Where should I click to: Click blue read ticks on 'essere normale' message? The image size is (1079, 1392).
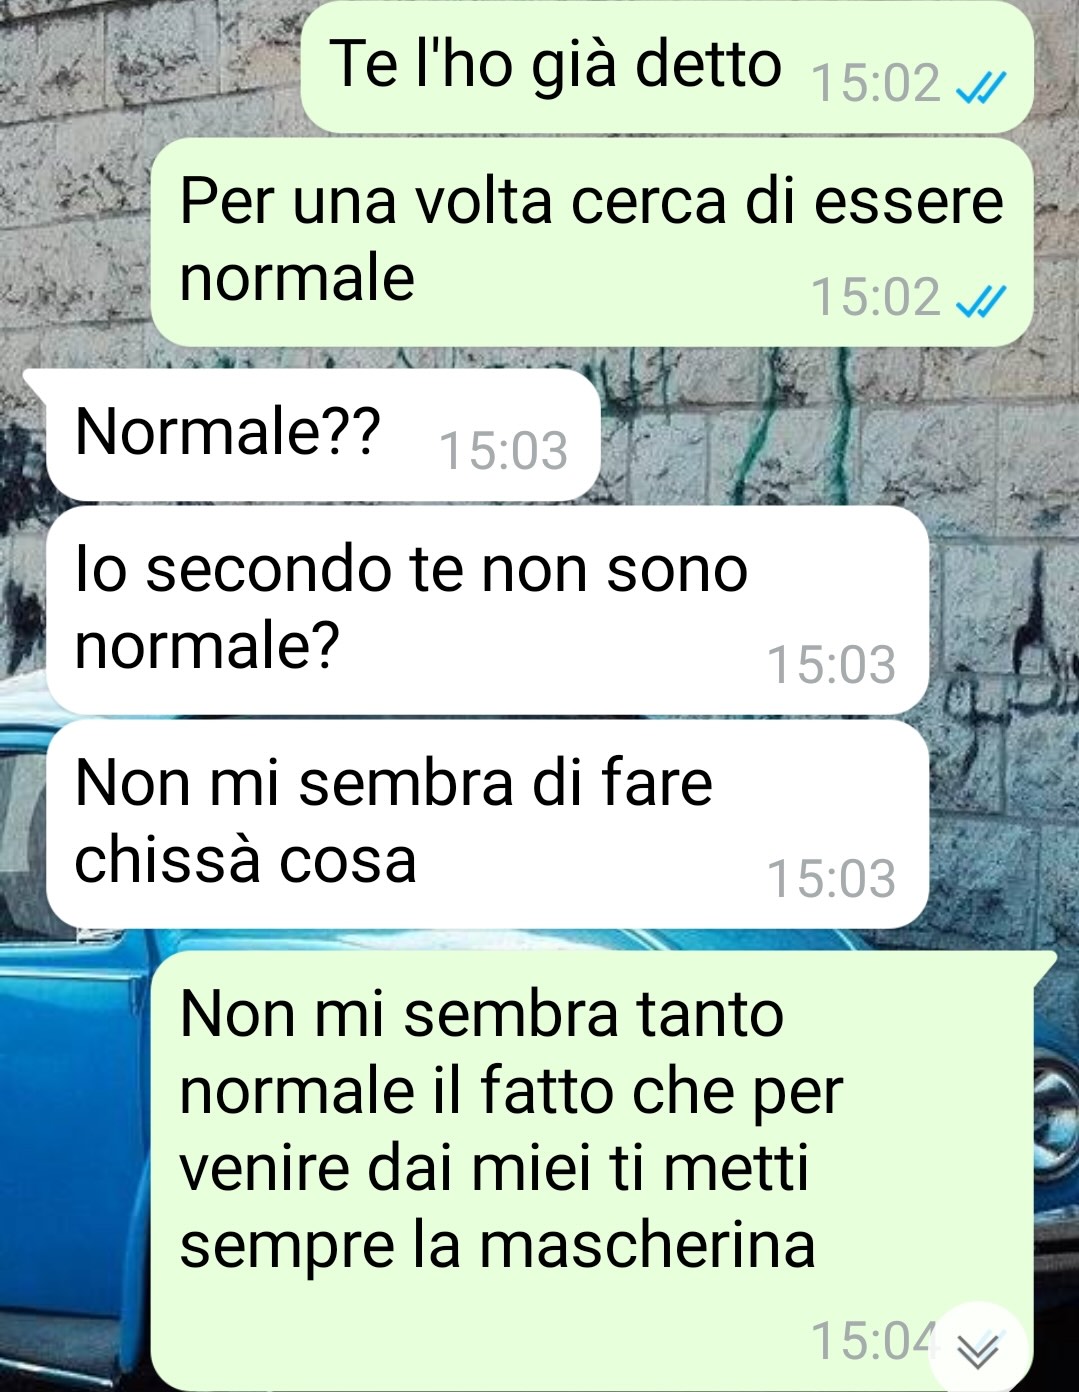coord(980,300)
